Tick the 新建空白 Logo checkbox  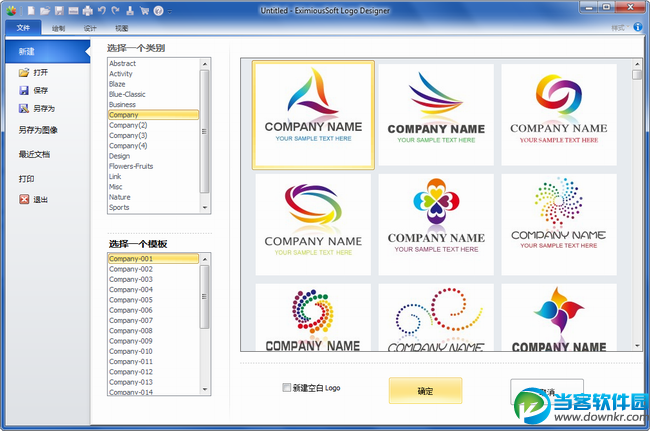[286, 387]
